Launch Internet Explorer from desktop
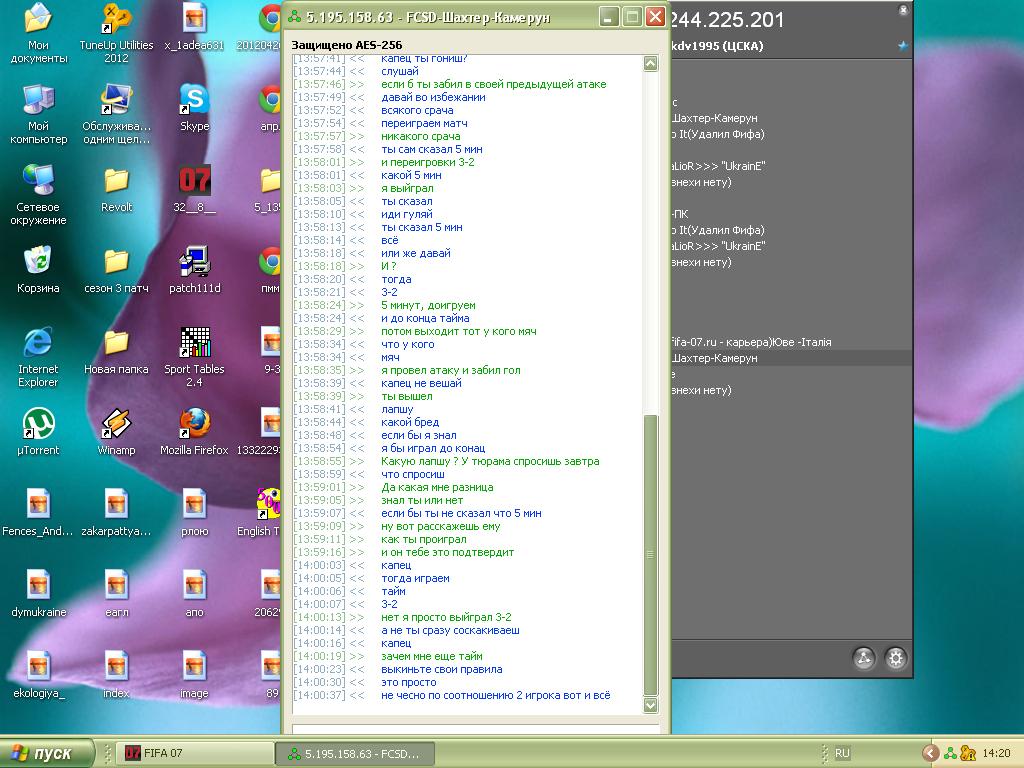The width and height of the screenshot is (1024, 768). point(39,357)
